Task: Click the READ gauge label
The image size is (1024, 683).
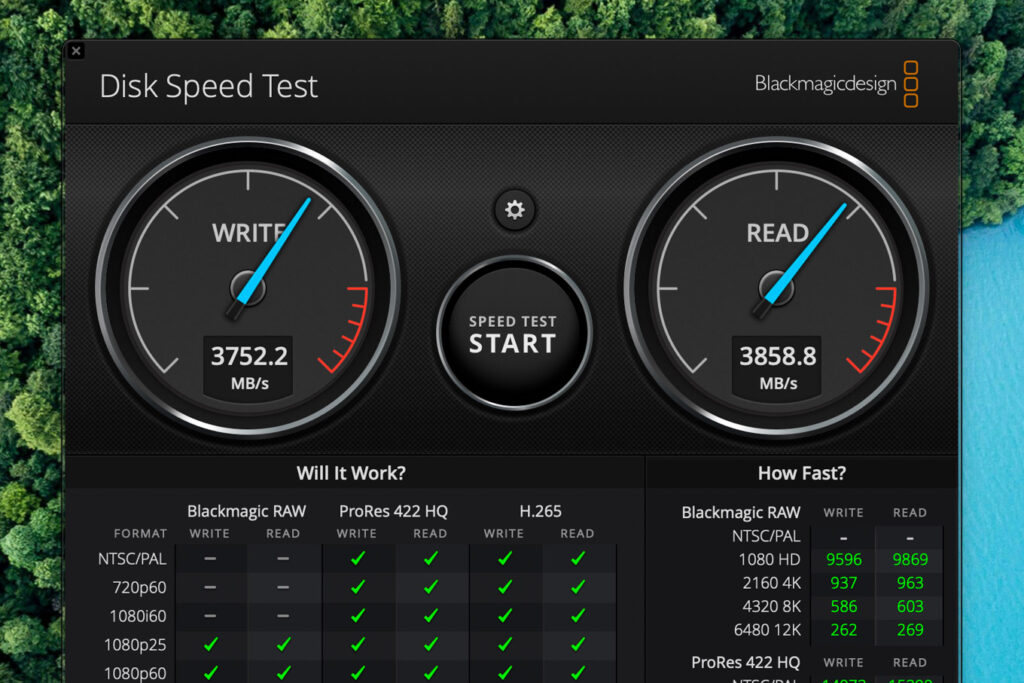Action: pos(777,233)
